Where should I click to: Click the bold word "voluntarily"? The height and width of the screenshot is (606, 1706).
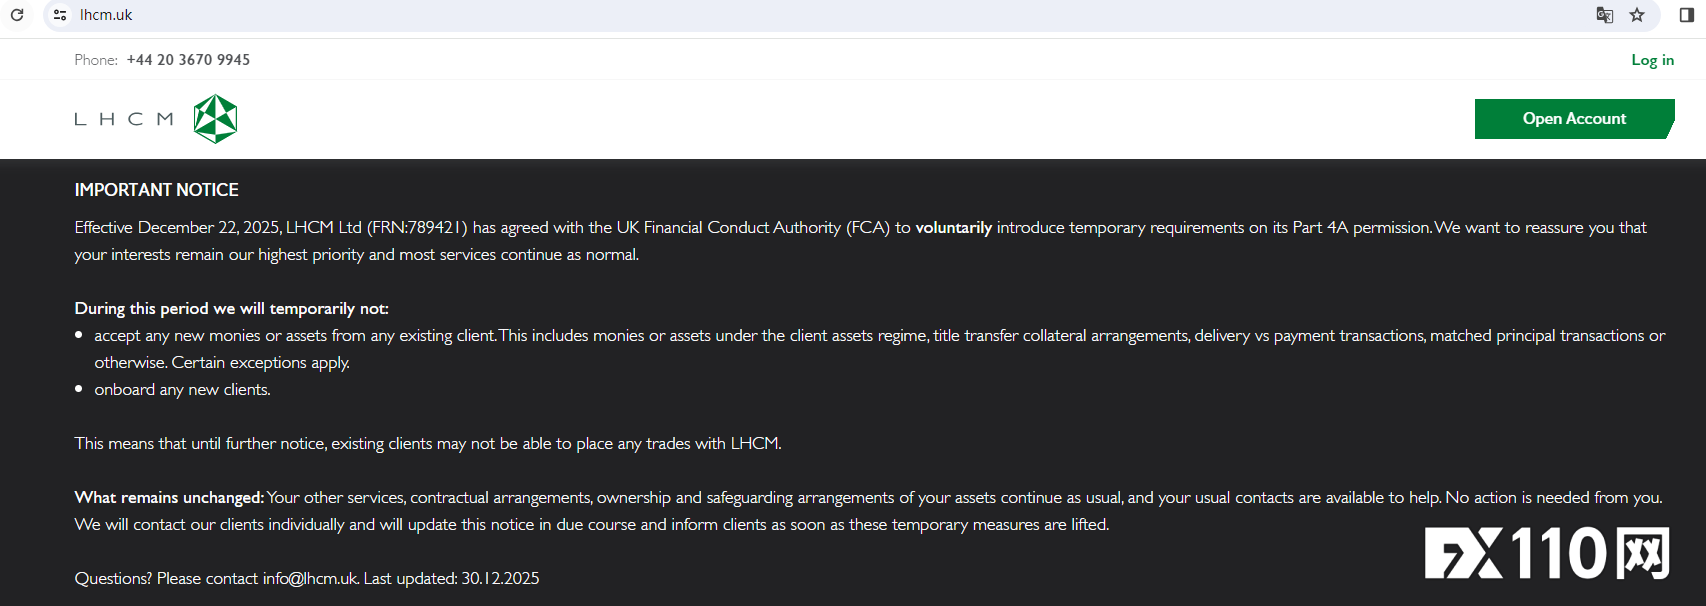(953, 228)
